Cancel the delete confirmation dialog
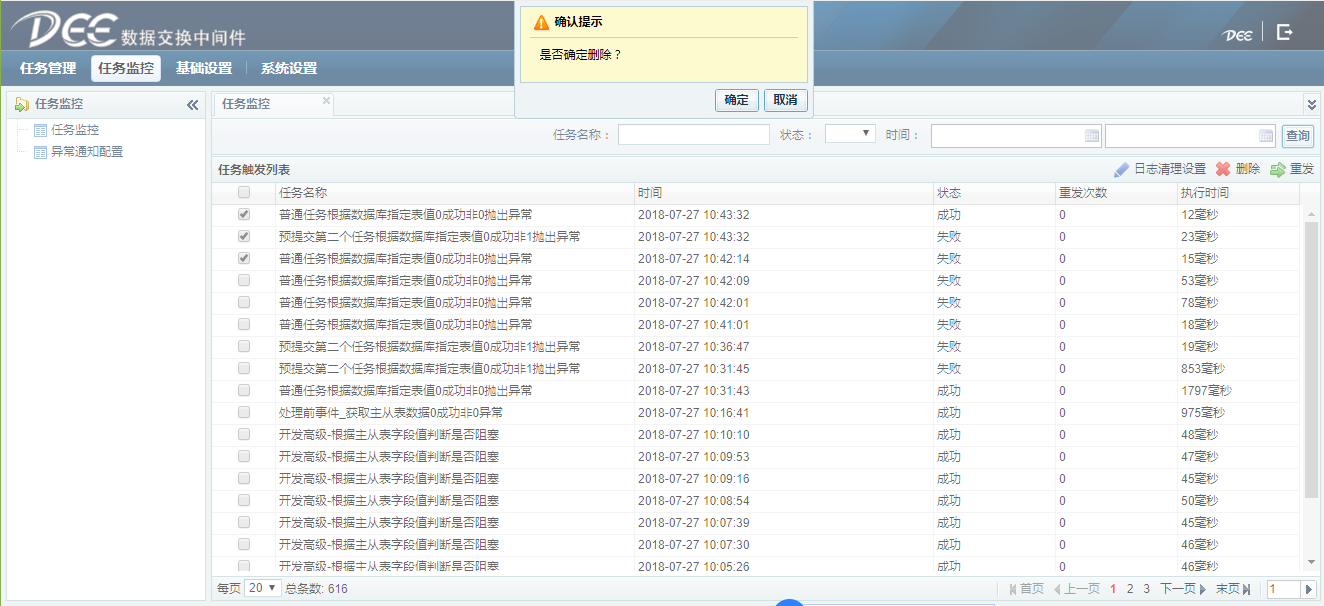 pos(786,100)
